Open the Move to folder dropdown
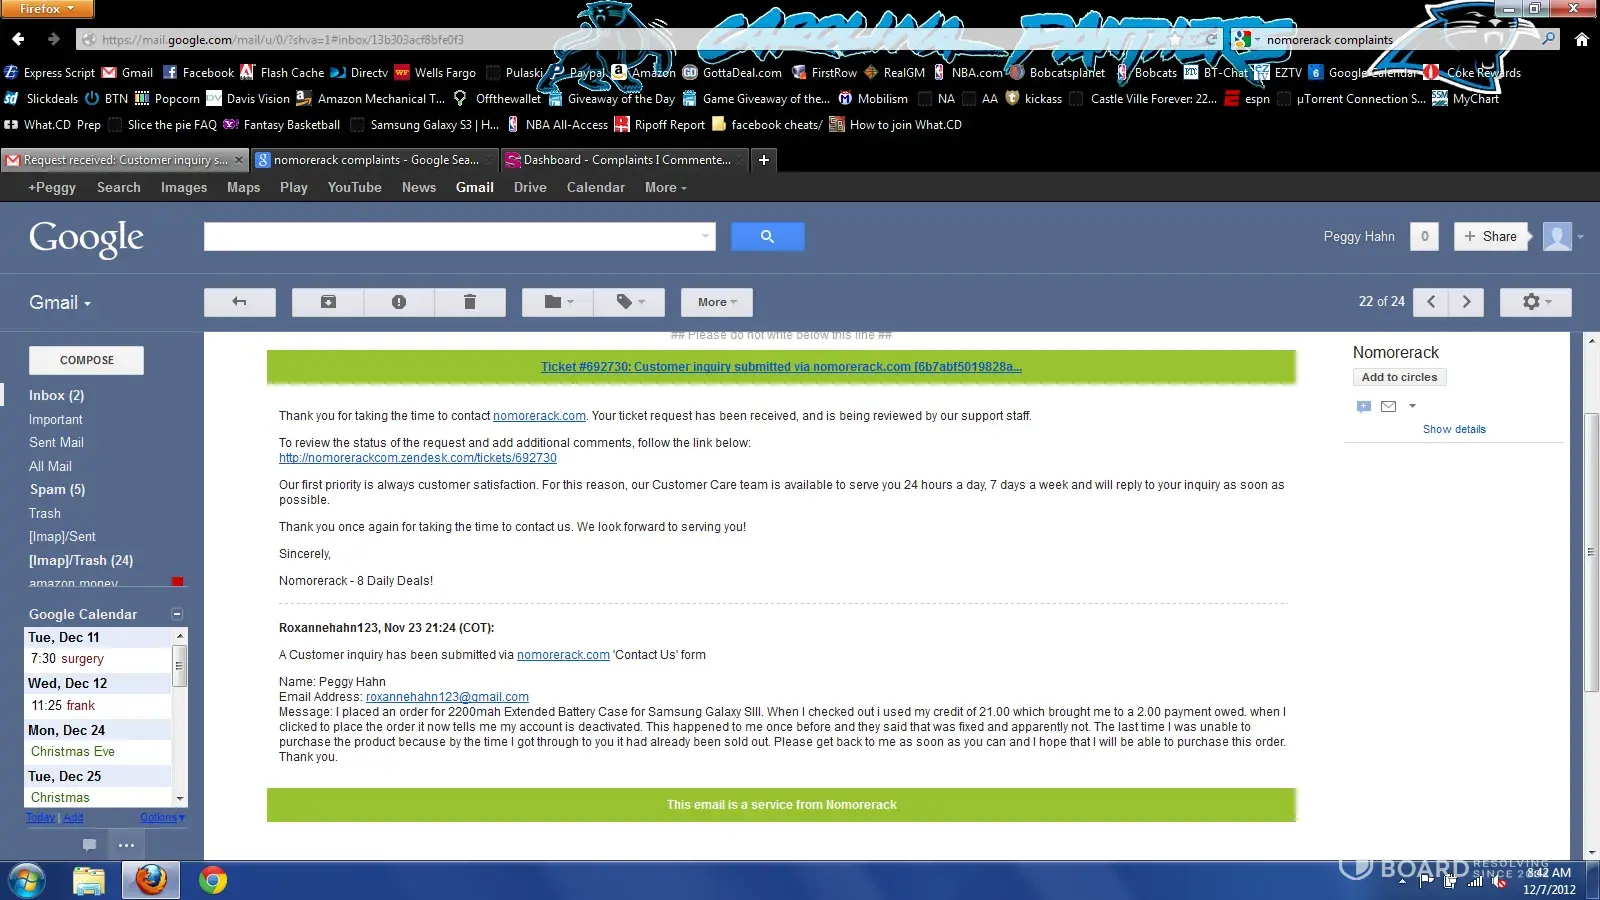The height and width of the screenshot is (900, 1600). [x=558, y=302]
